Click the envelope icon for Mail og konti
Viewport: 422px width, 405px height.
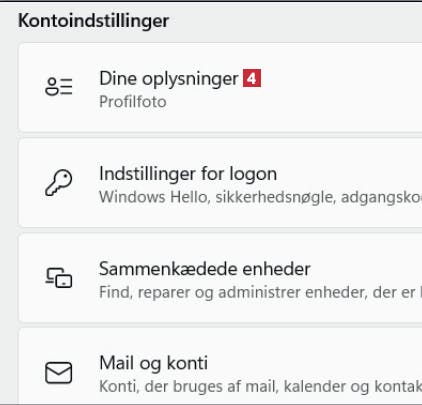(x=59, y=372)
